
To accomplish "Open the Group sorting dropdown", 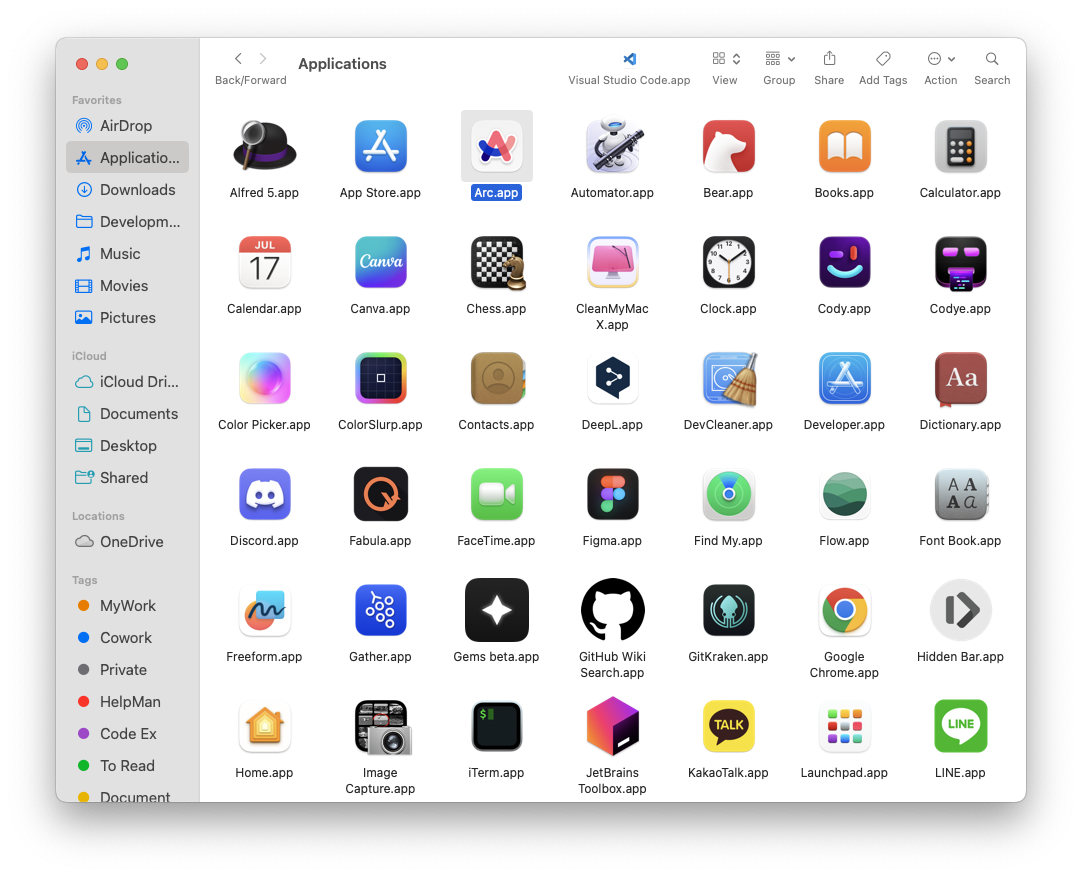I will 780,59.
